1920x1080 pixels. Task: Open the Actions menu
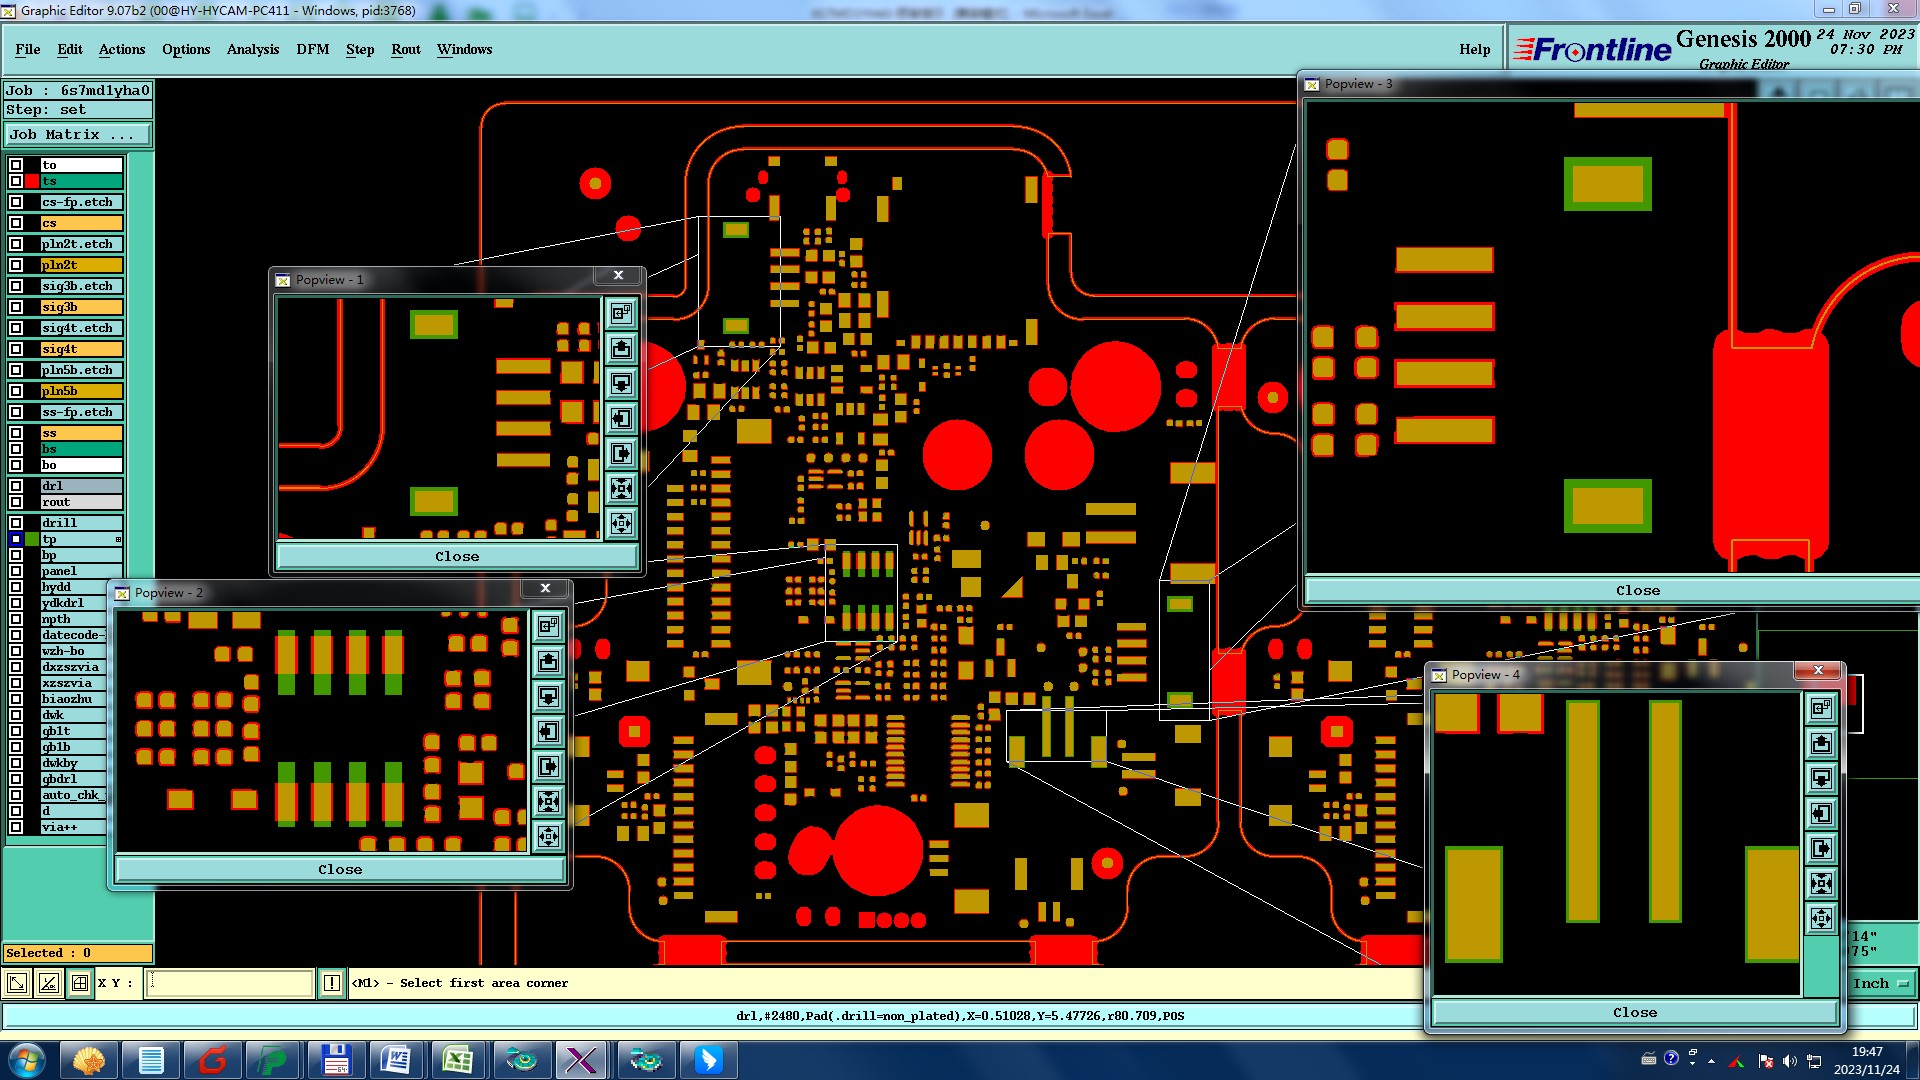122,49
